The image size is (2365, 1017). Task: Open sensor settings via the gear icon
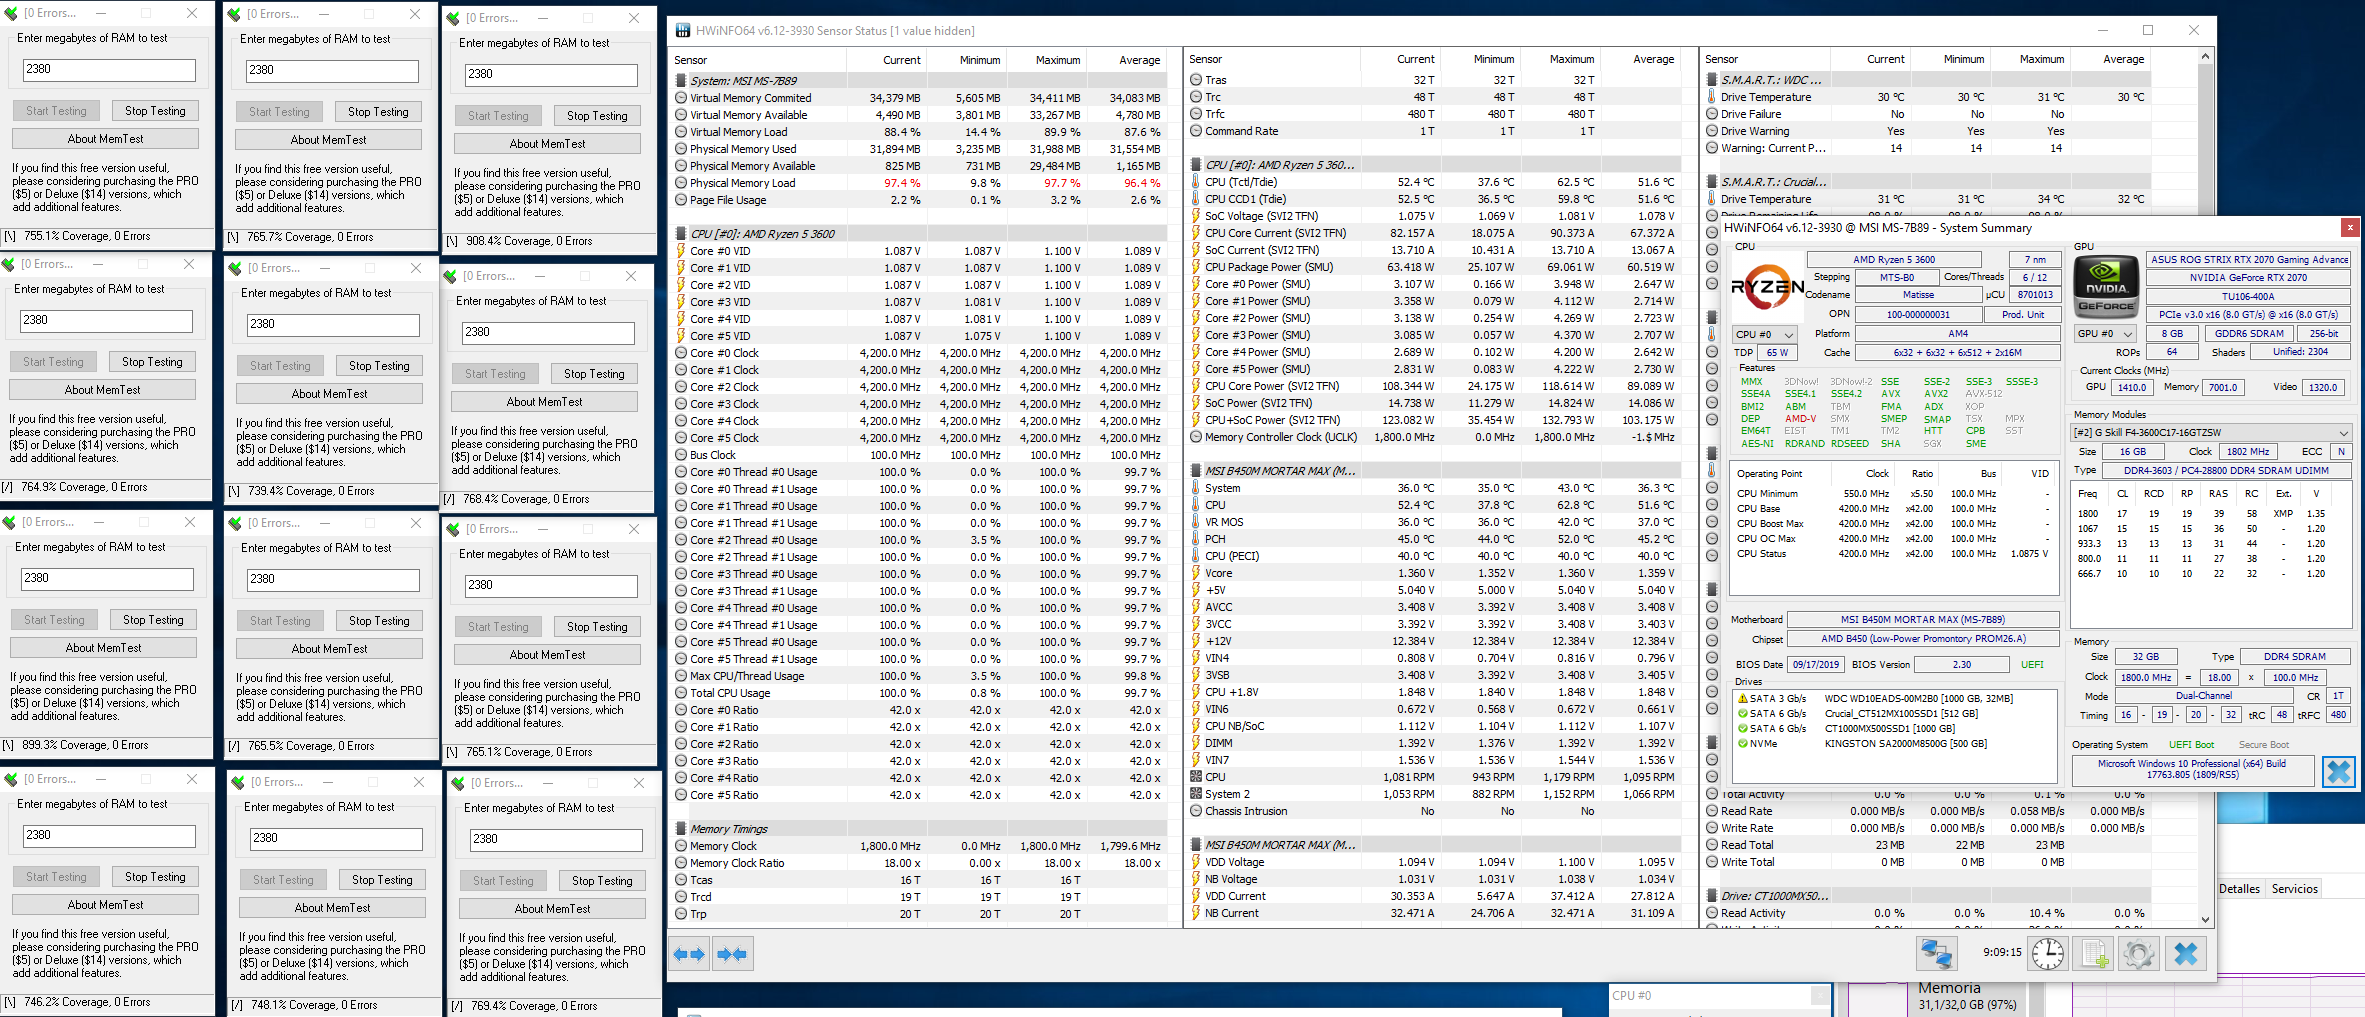[x=2139, y=953]
